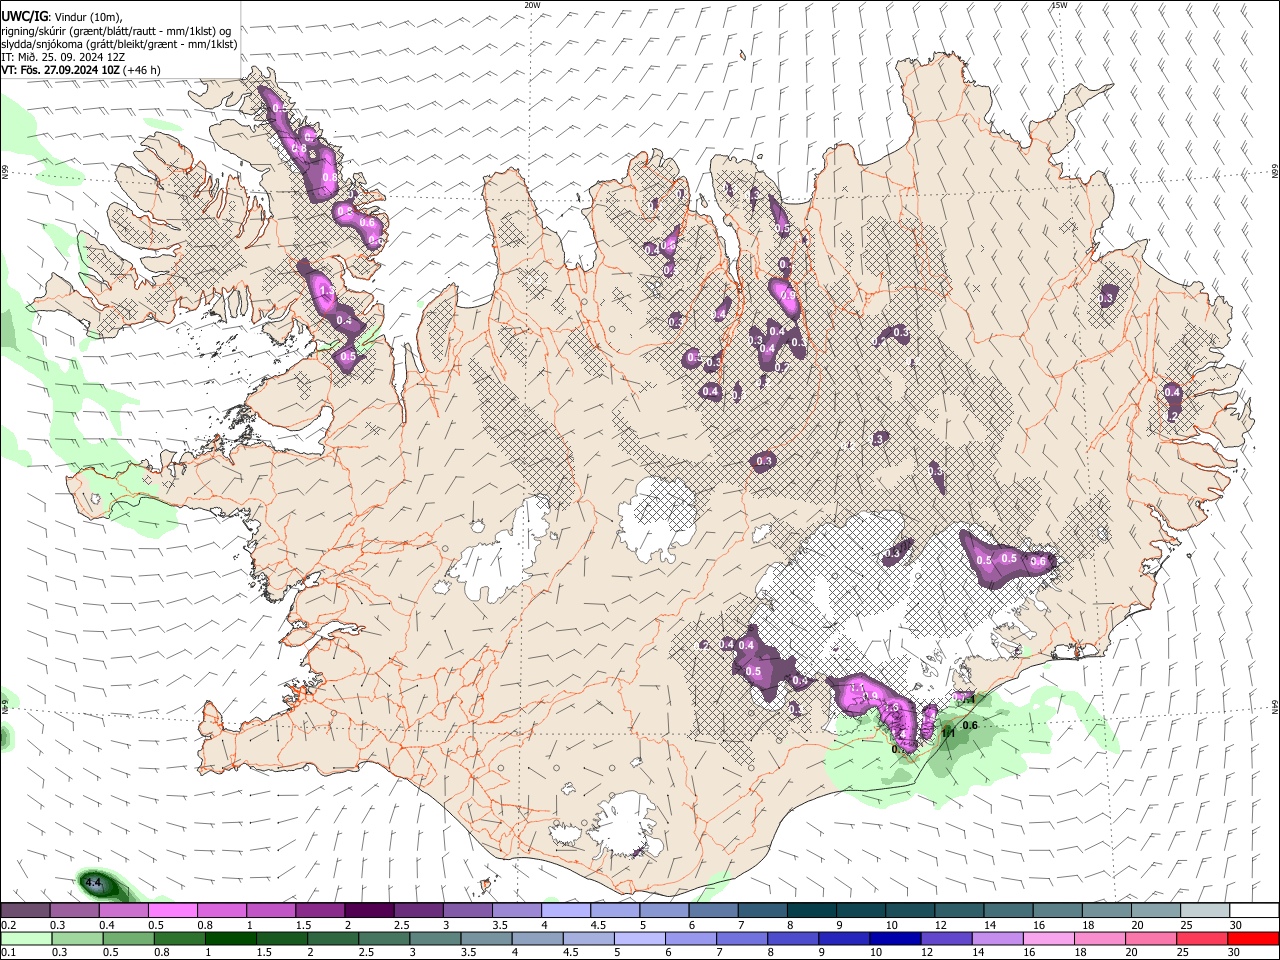Viewport: 1280px width, 960px height.
Task: Click the lower legend swatch labeled 20
Action: click(x=1151, y=938)
